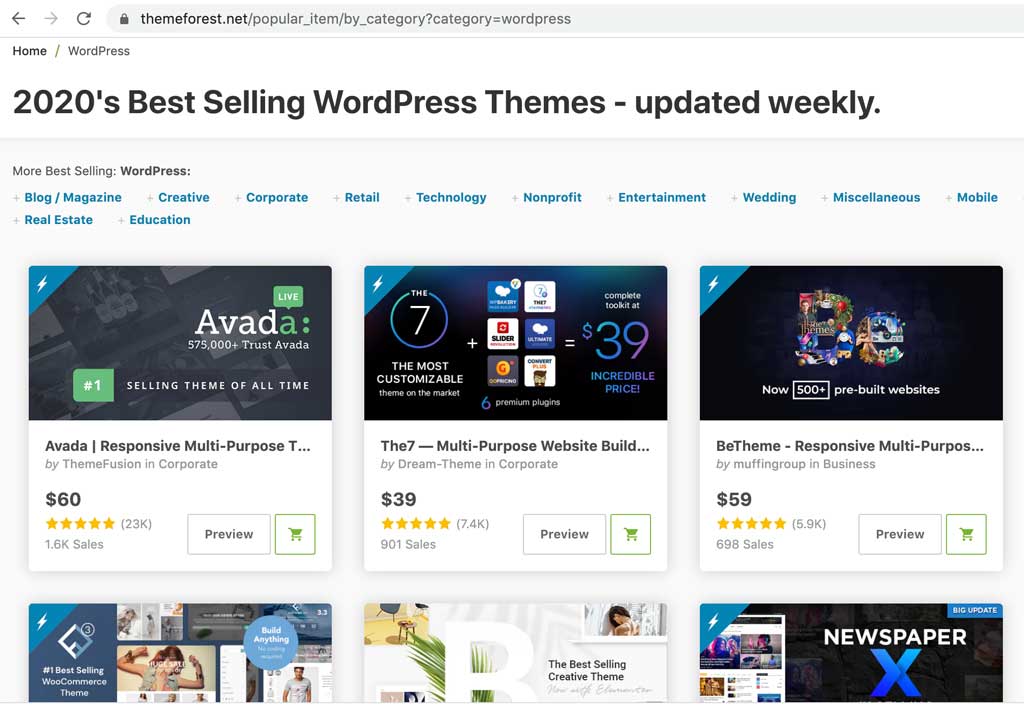Click the lightning badge on Avada thumbnail
The image size is (1024, 706).
tap(43, 283)
